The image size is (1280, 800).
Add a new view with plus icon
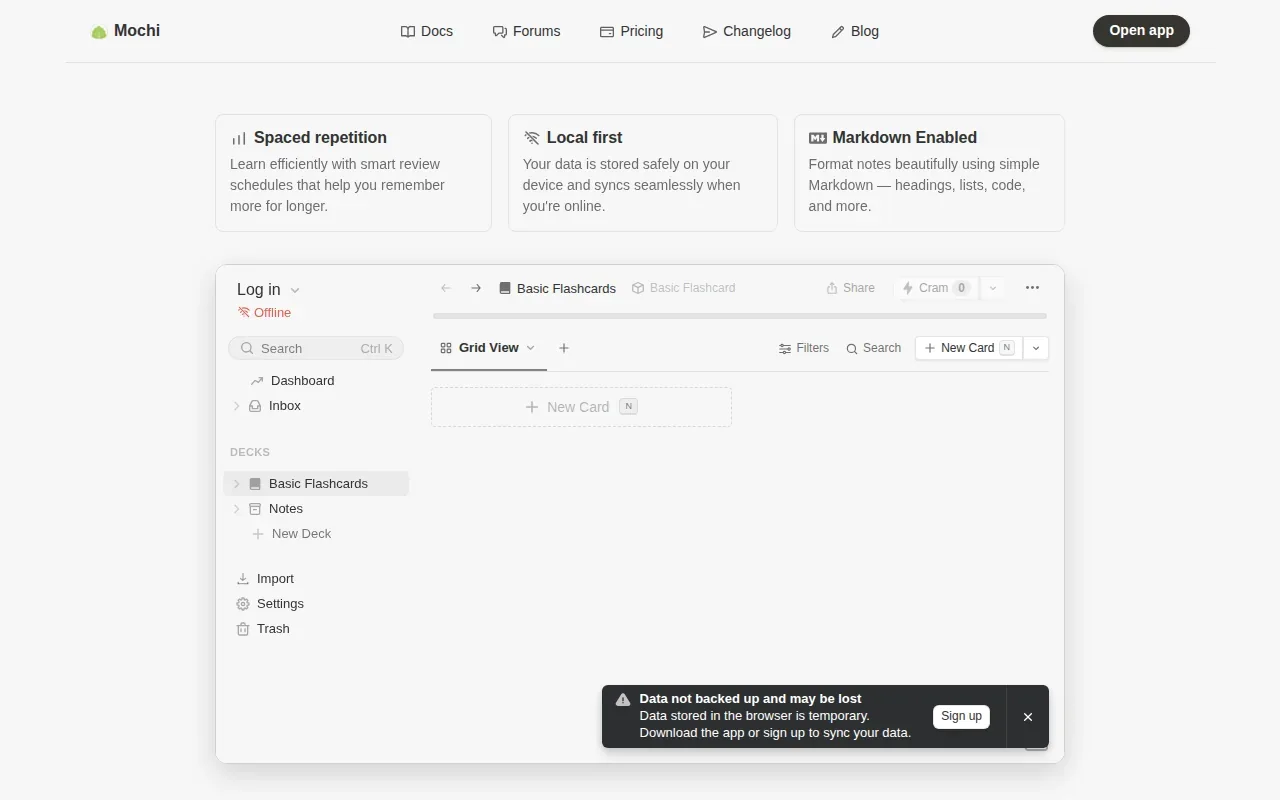564,348
